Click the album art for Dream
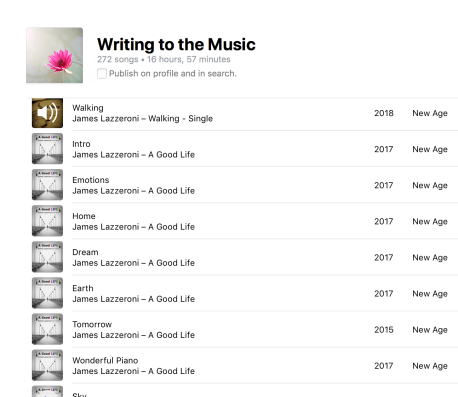This screenshot has height=397, width=458. coord(47,257)
